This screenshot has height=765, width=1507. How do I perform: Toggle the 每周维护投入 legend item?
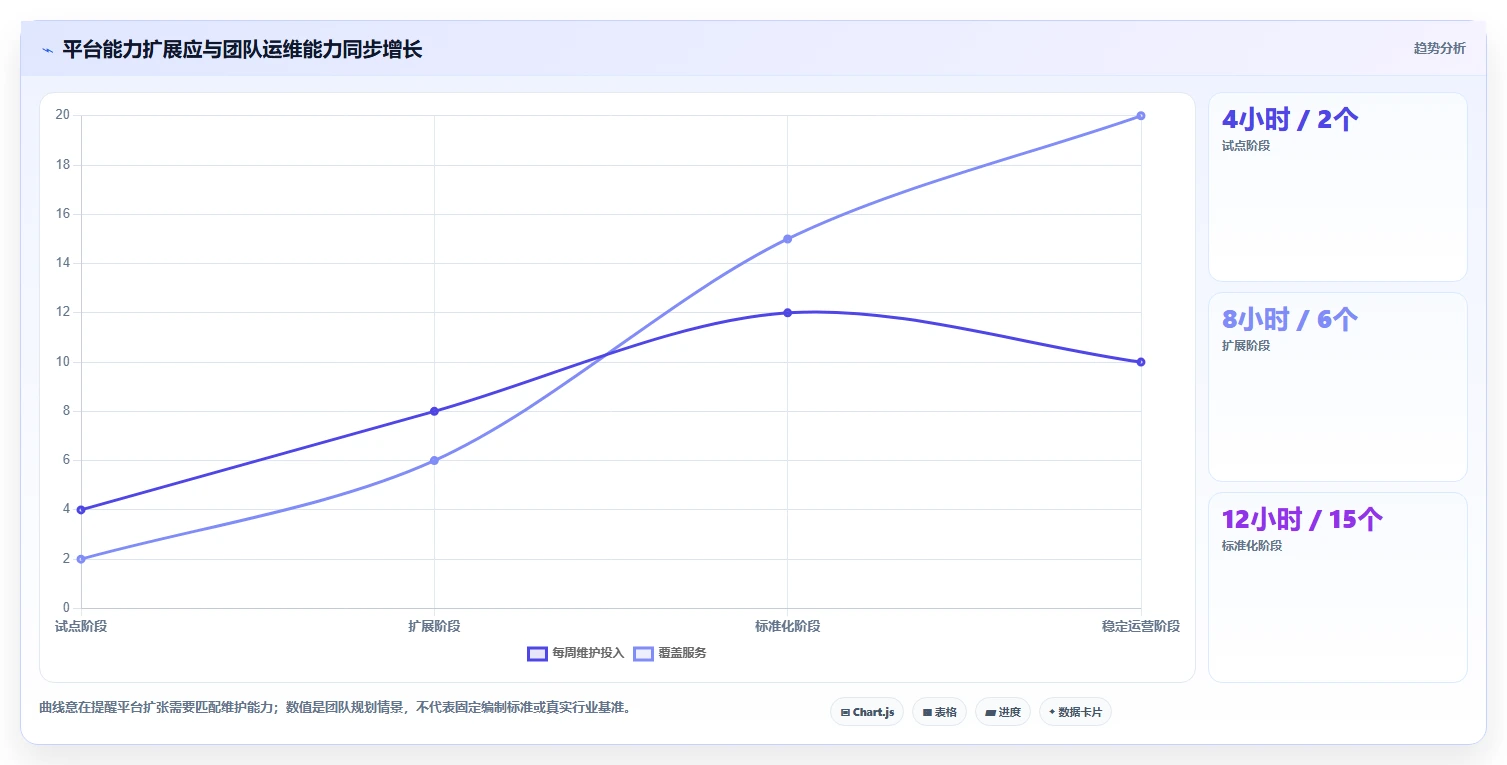[576, 653]
